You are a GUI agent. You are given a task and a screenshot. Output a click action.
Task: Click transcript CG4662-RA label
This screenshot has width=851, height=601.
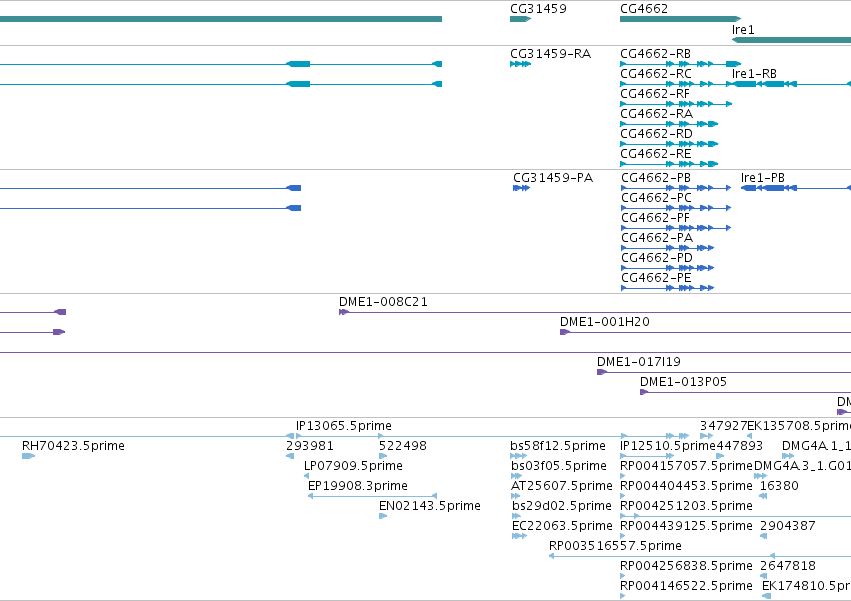[x=656, y=114]
